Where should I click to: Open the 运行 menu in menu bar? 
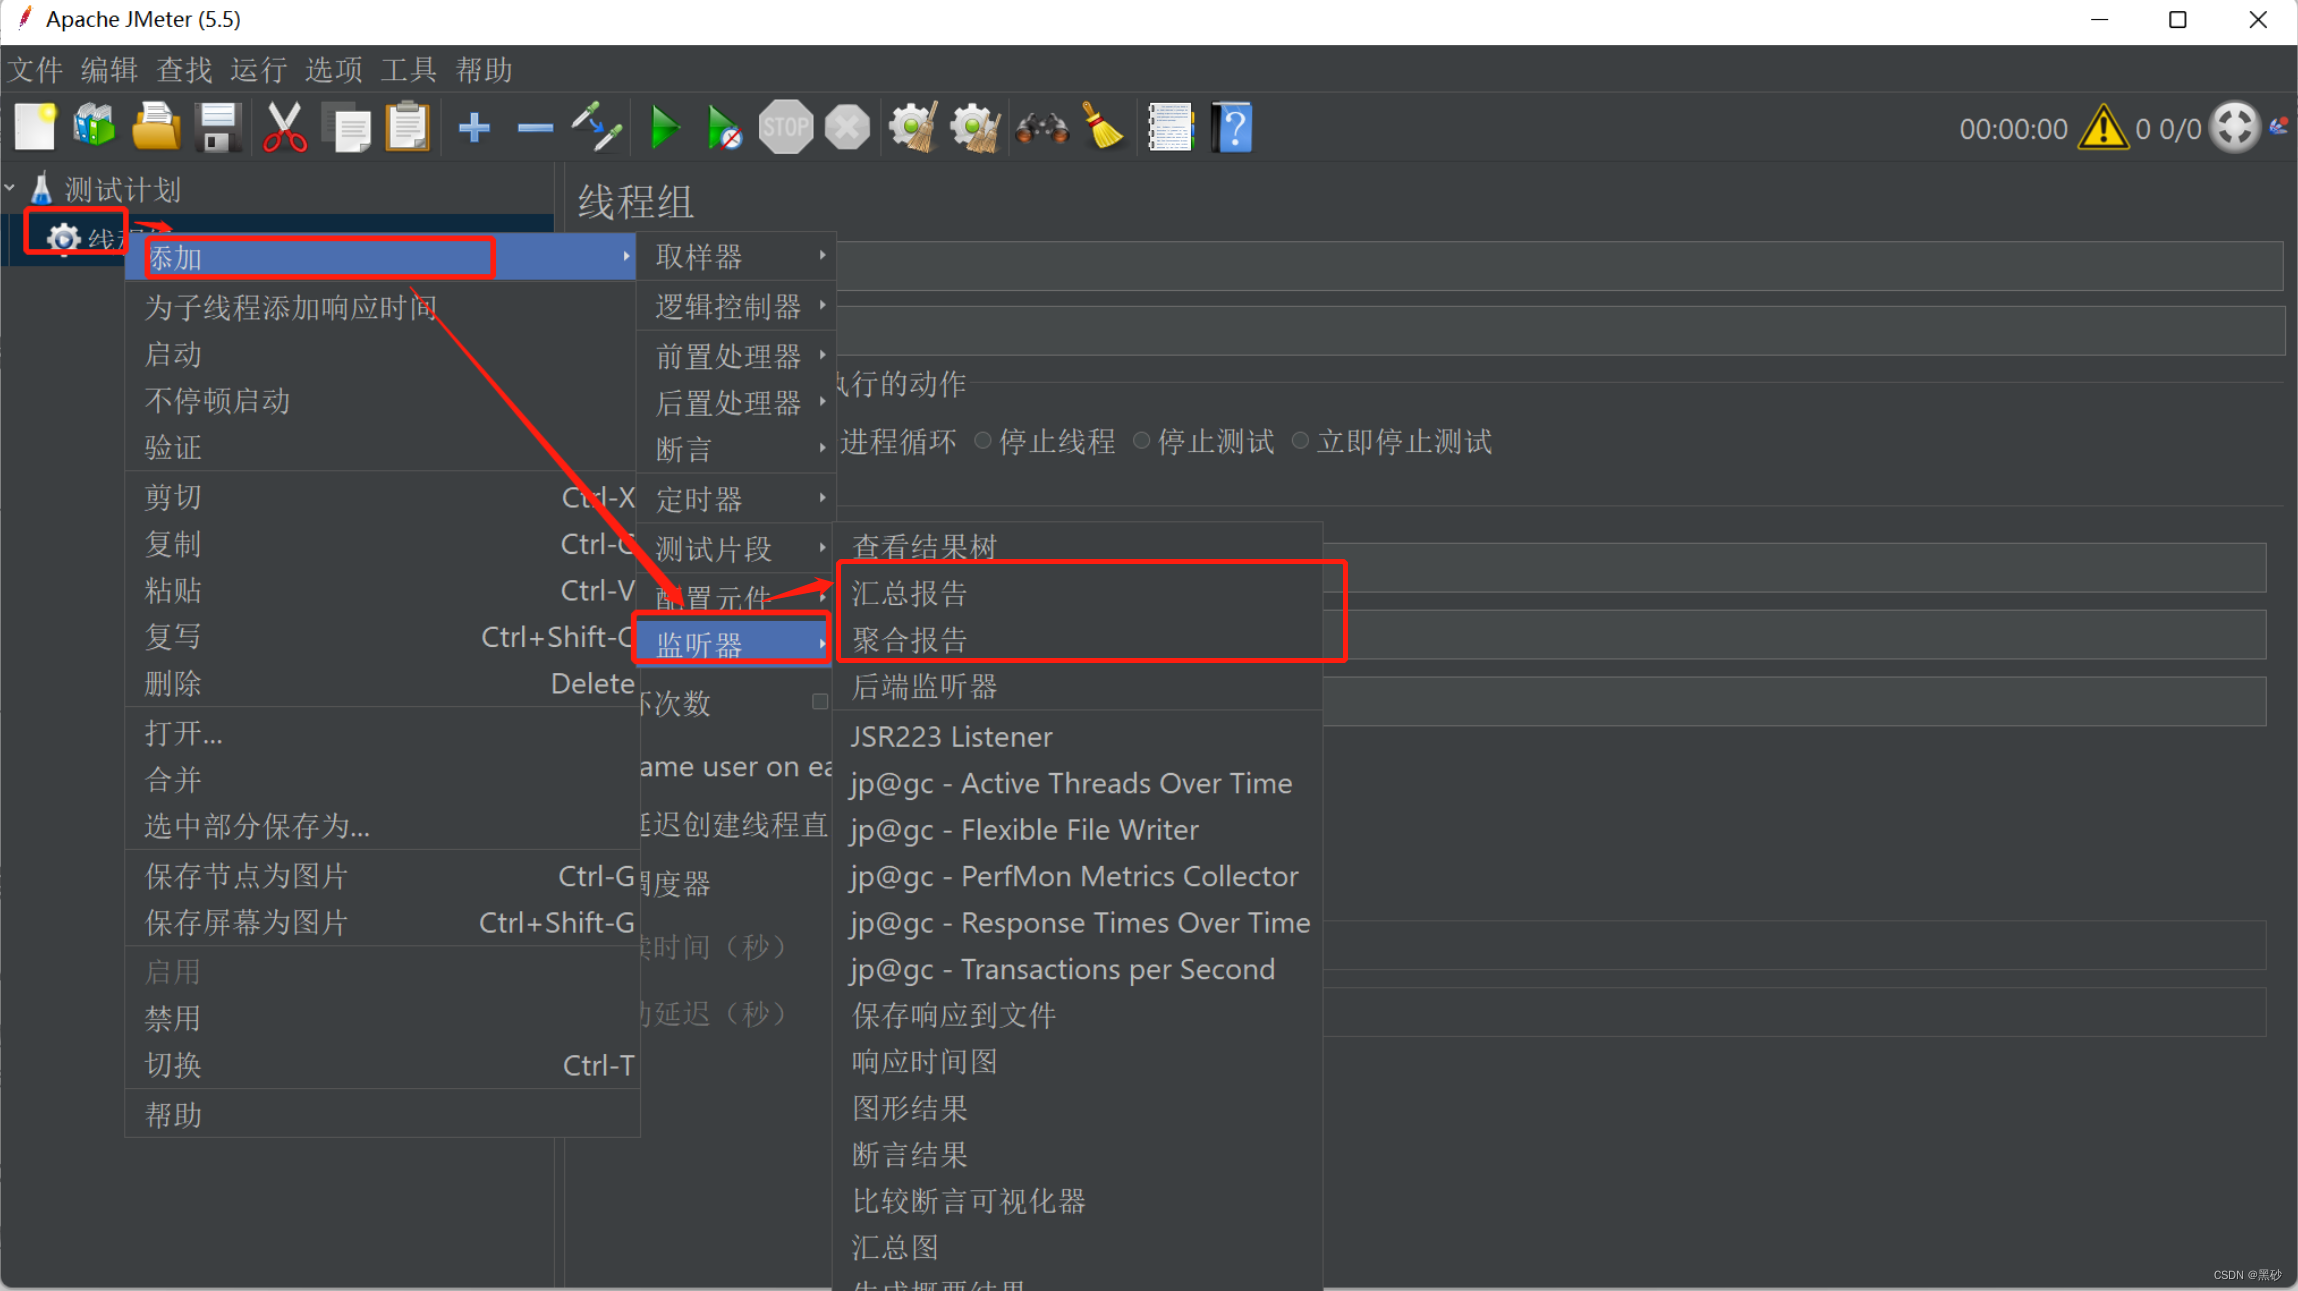click(x=258, y=70)
